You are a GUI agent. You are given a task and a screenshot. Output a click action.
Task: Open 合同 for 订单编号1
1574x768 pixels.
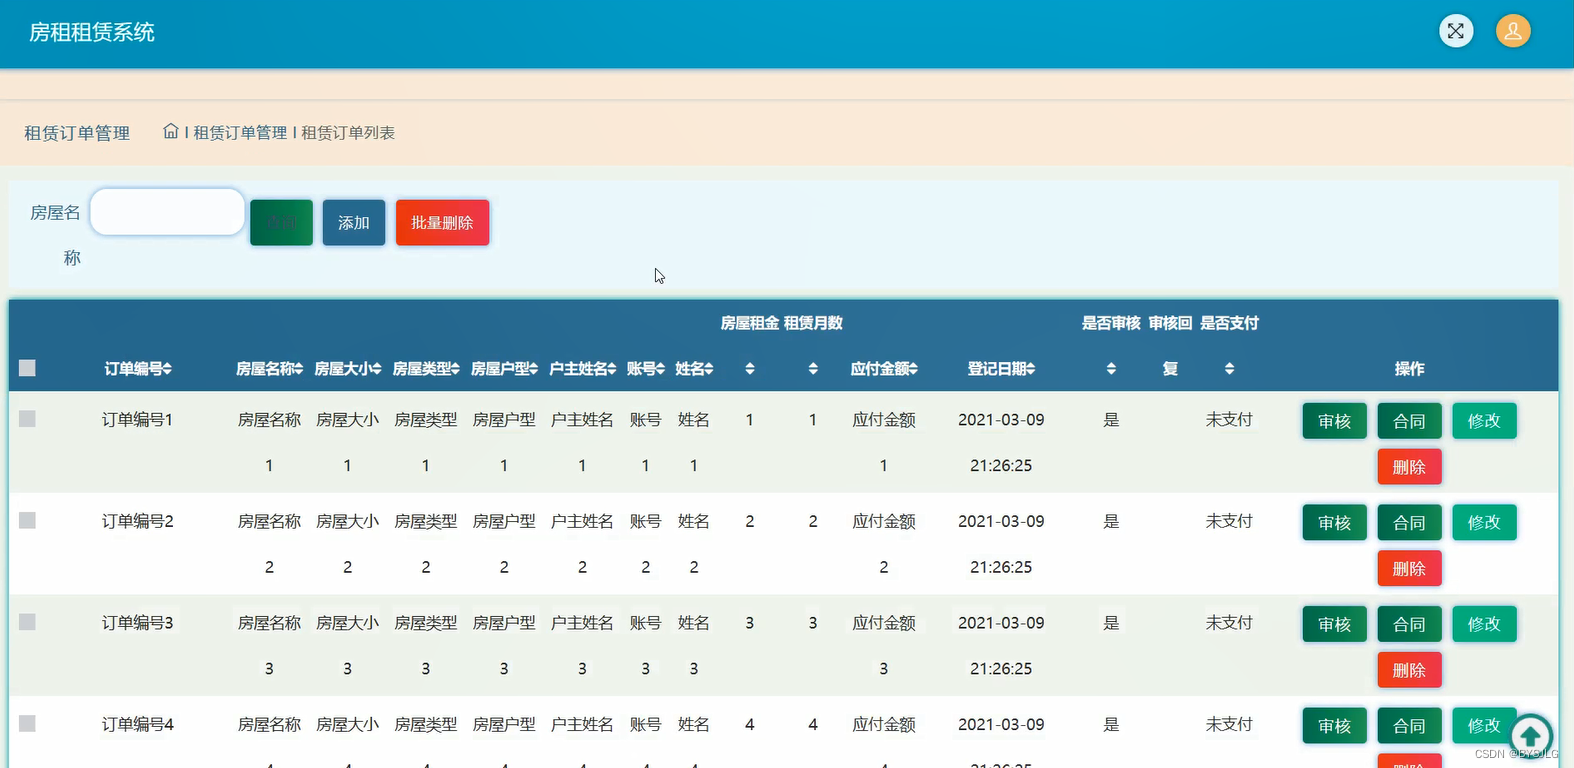click(x=1409, y=421)
